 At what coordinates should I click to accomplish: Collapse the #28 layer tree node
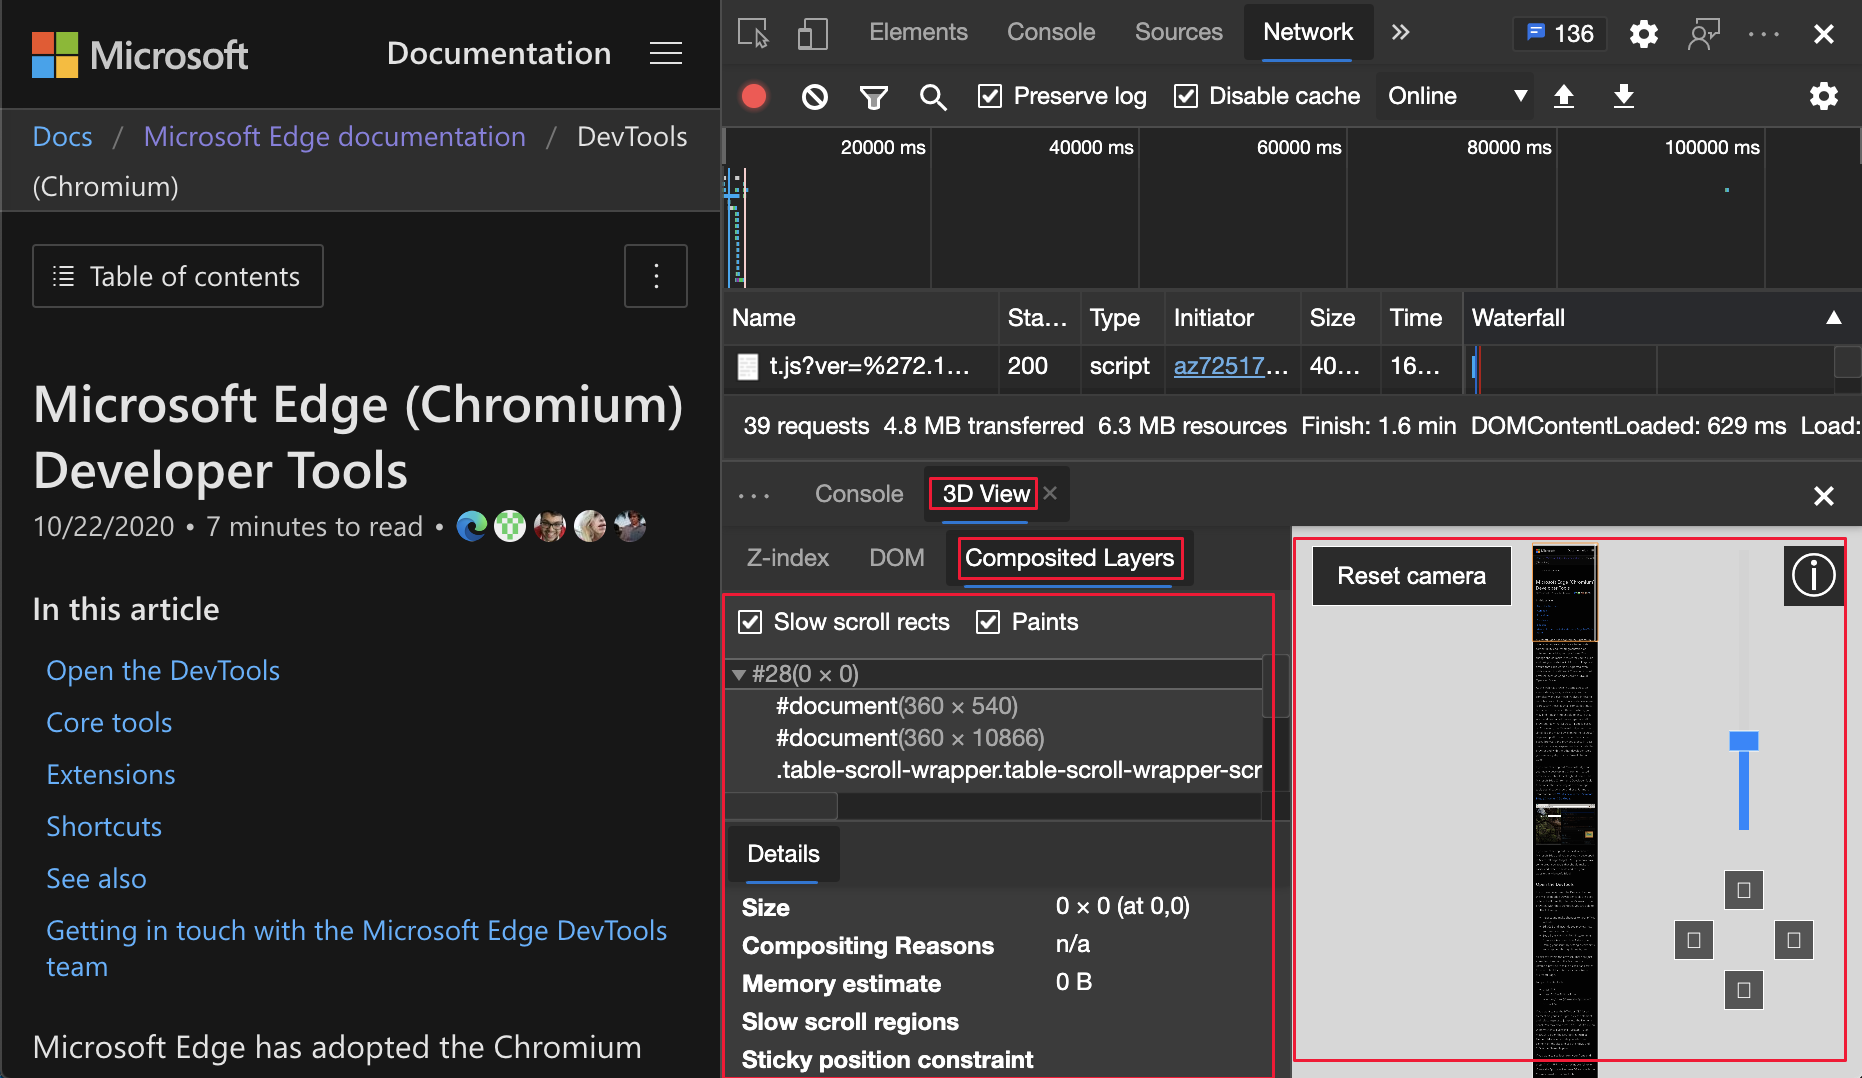click(739, 673)
